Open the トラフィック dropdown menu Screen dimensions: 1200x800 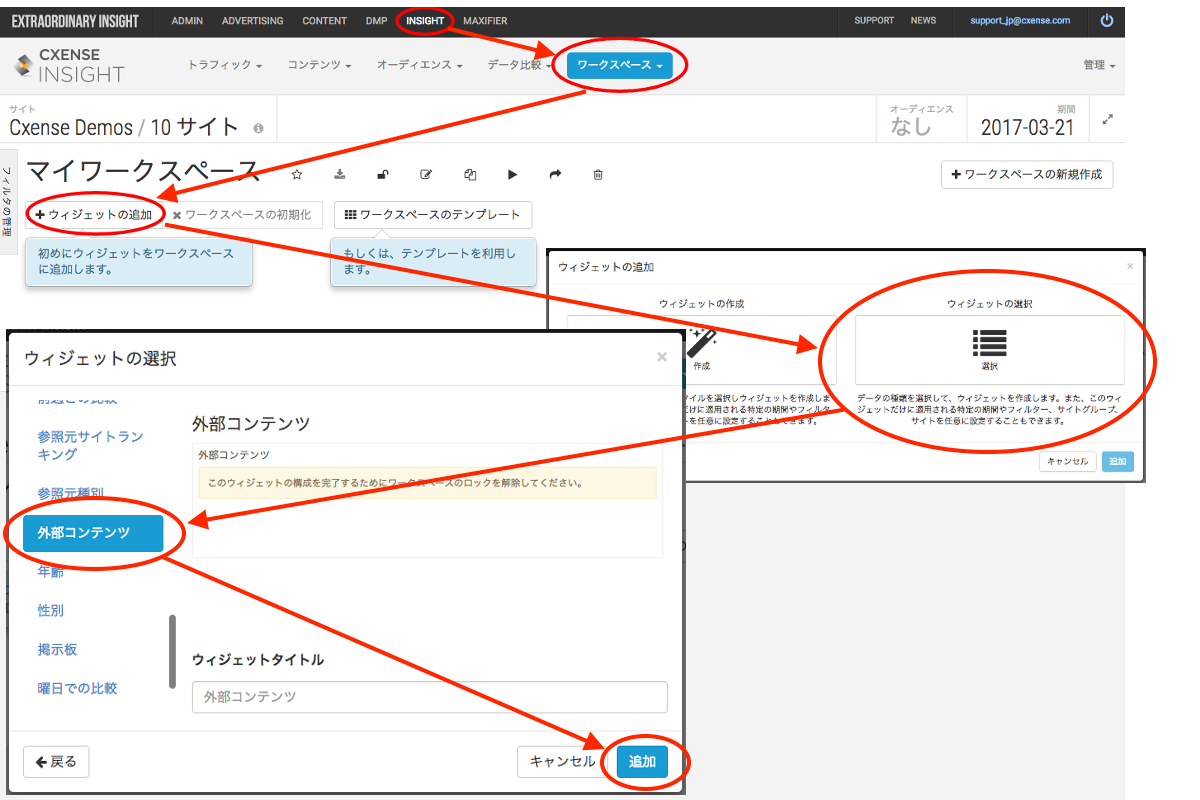click(x=225, y=65)
